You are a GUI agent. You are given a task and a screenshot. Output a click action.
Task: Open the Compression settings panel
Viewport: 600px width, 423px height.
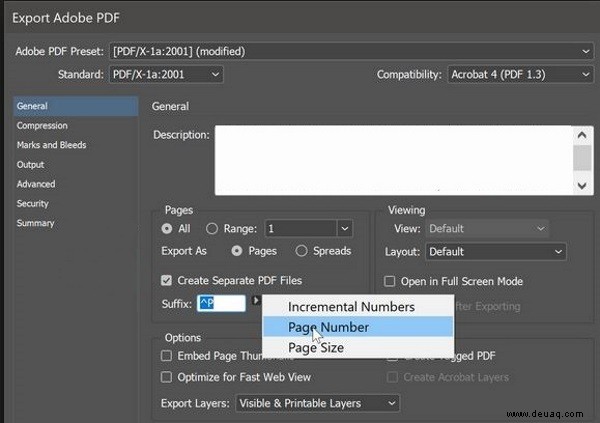(42, 126)
